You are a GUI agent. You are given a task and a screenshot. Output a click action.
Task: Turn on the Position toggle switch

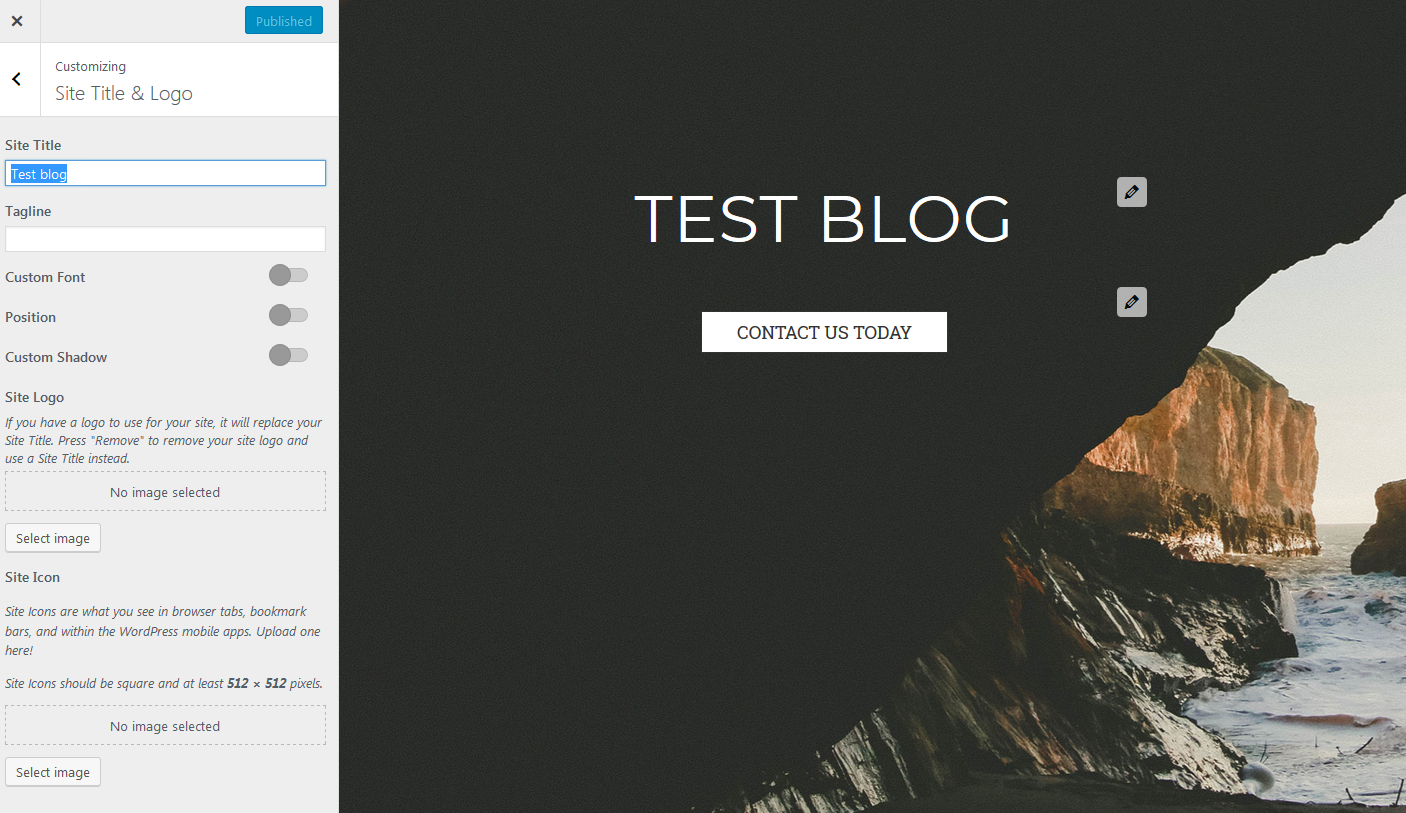(x=288, y=315)
